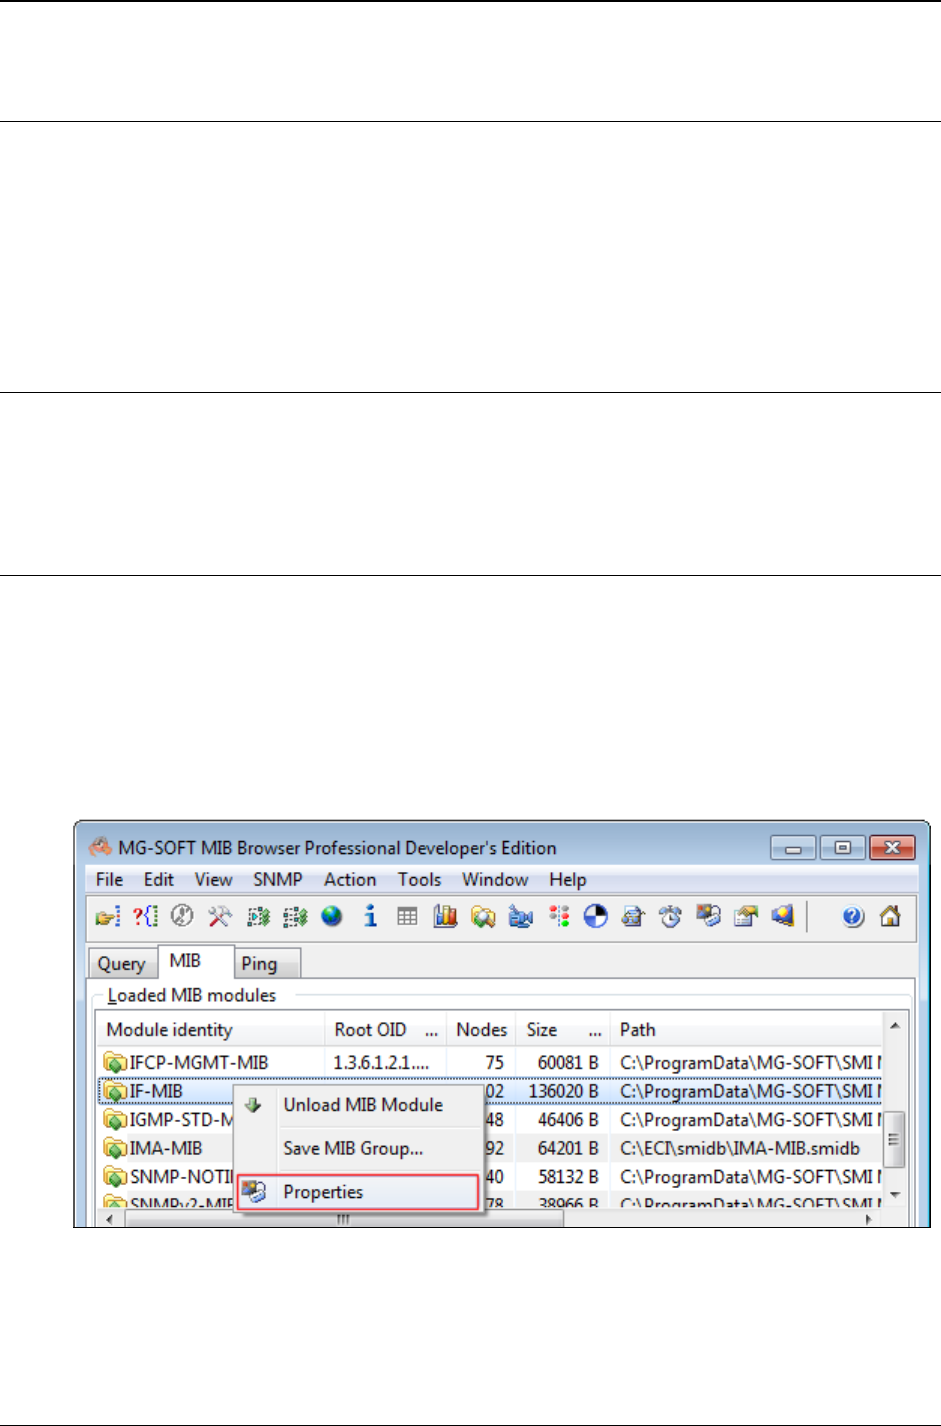Image resolution: width=941 pixels, height=1426 pixels.
Task: Click the Size column header
Action: click(x=562, y=1030)
